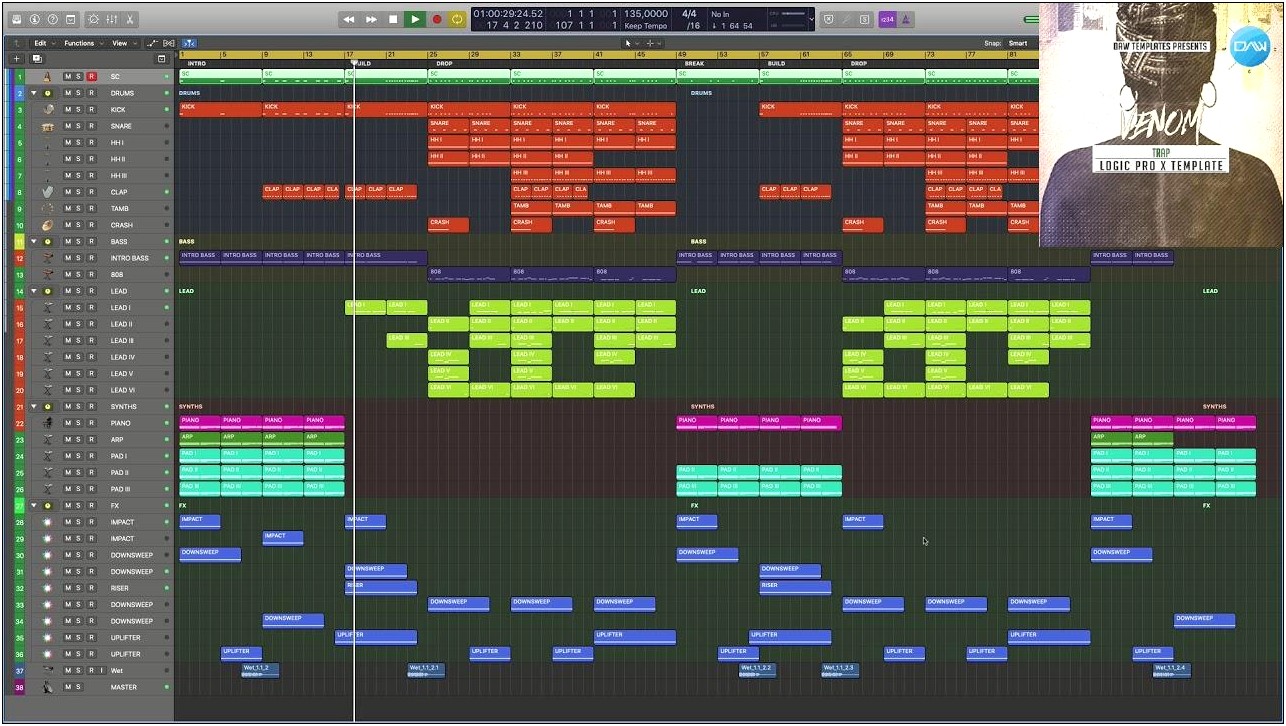
Task: Toggle the blue Catch playhead button
Action: click(x=190, y=43)
